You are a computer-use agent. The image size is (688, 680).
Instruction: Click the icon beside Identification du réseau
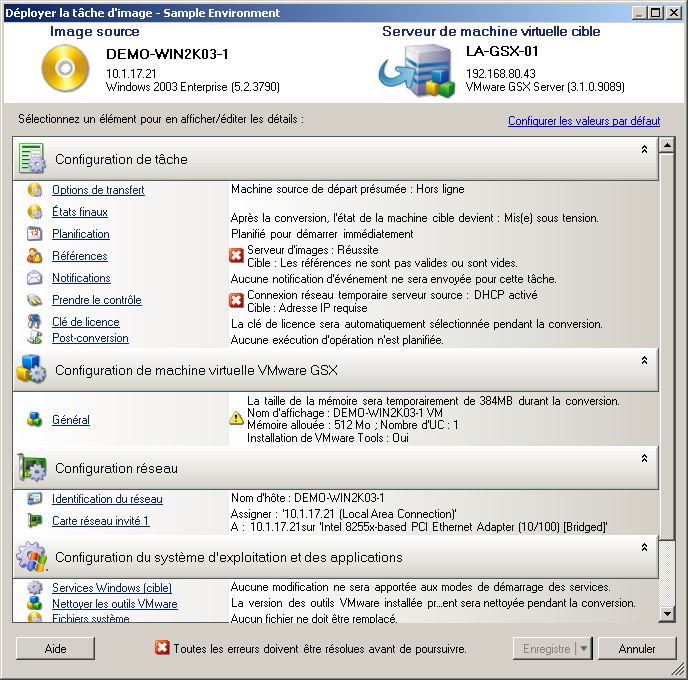pos(35,498)
